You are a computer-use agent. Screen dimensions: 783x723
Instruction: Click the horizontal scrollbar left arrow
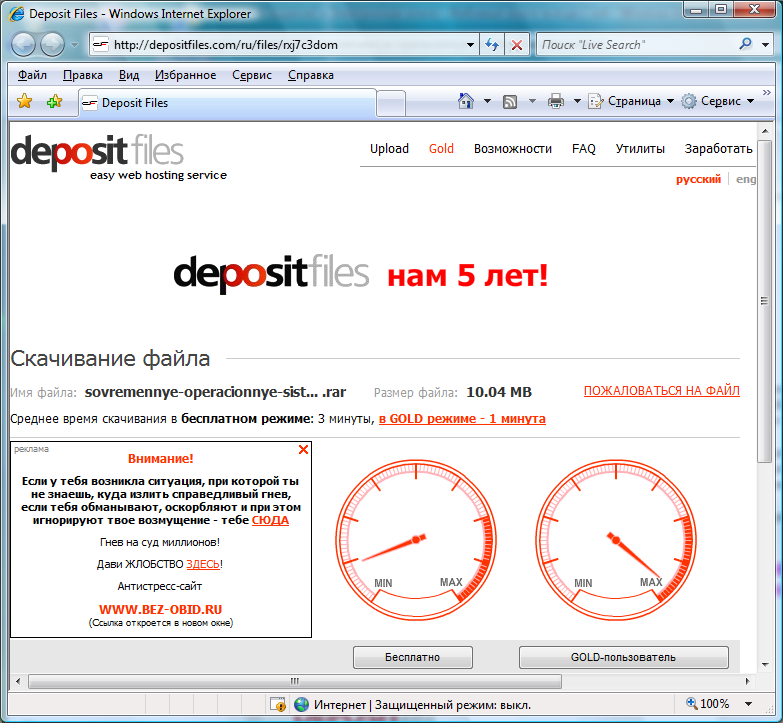[18, 681]
